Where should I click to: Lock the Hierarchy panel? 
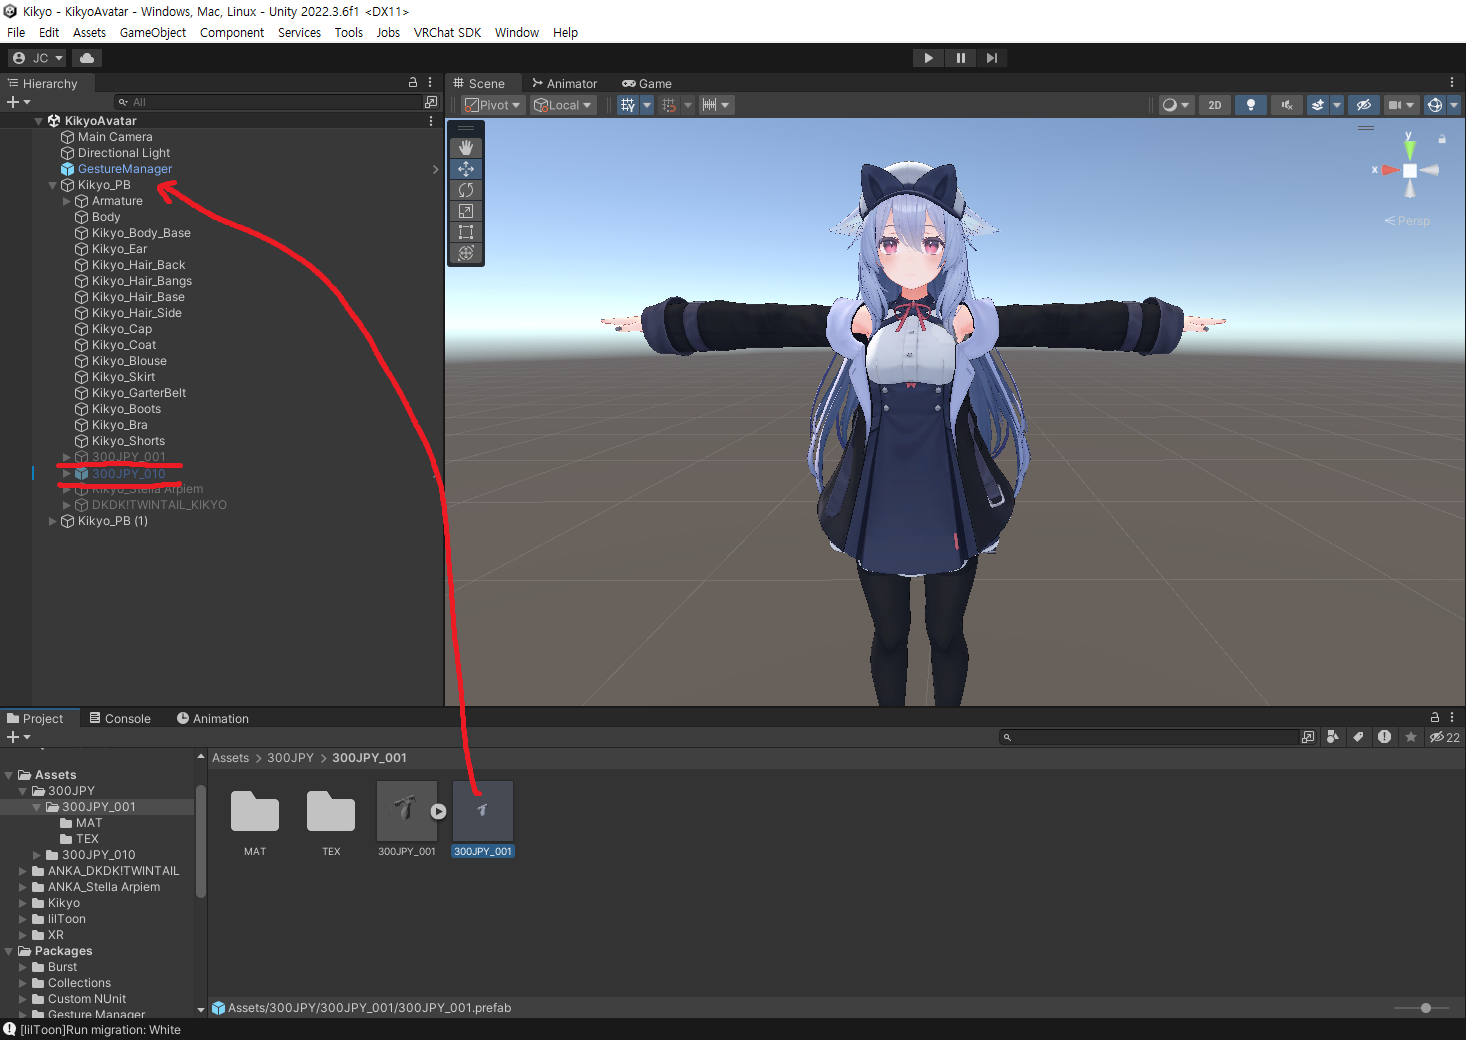[413, 83]
